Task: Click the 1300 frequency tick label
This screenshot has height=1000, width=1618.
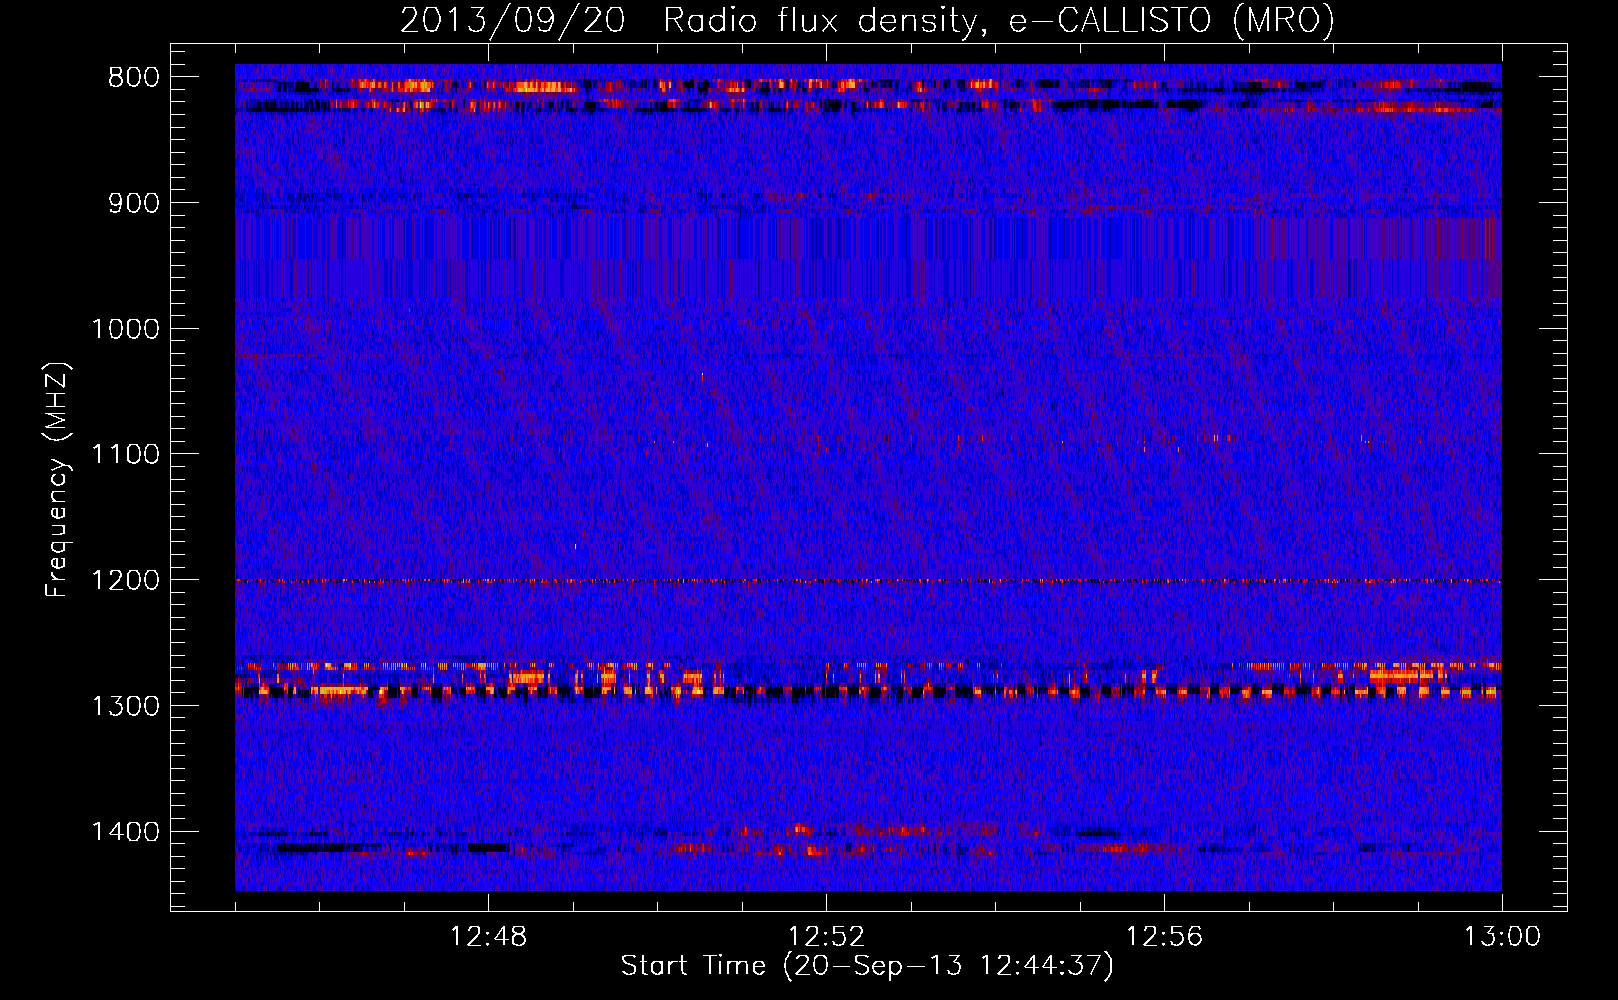Action: [x=125, y=707]
